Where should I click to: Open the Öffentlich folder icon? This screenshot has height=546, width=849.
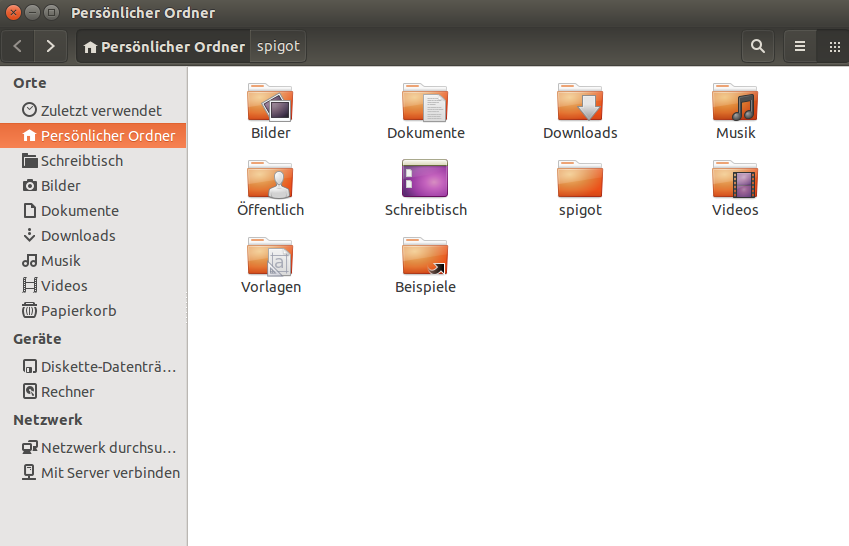click(270, 179)
